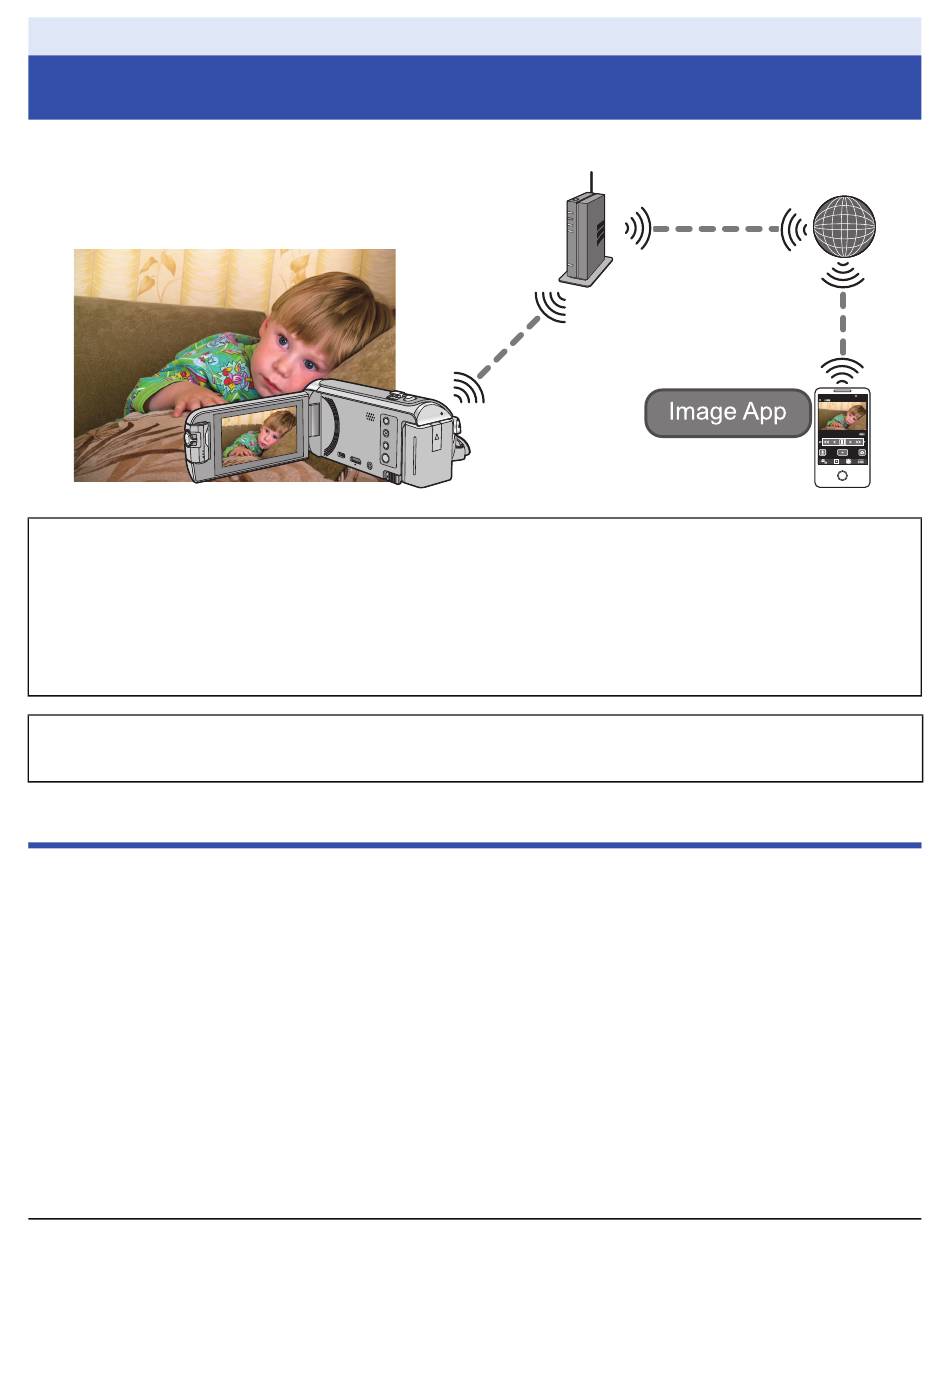Tap the smartphone's round home button
The height and width of the screenshot is (1396, 950).
[x=842, y=476]
